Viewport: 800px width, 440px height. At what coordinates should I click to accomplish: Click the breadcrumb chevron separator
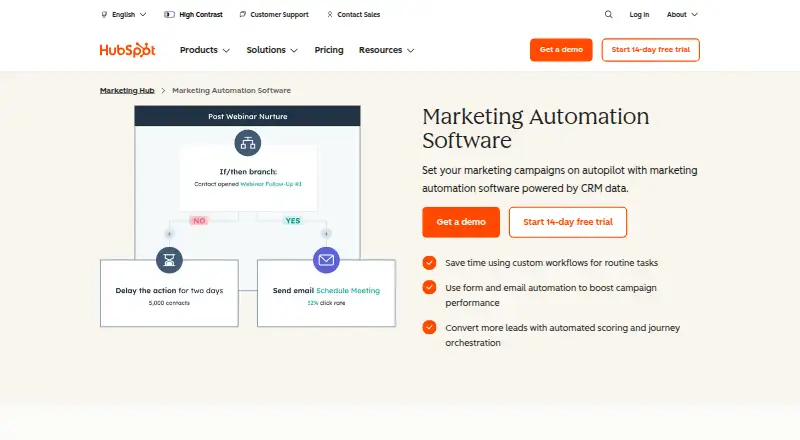coord(163,90)
